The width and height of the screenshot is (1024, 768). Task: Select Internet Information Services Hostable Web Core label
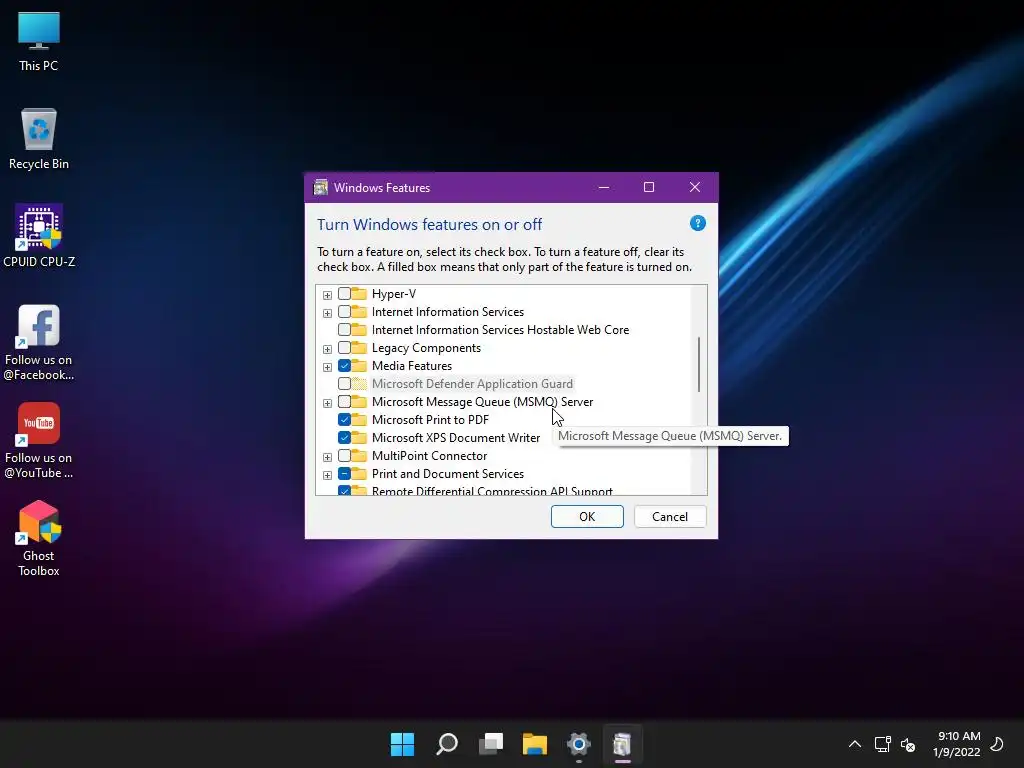[500, 330]
